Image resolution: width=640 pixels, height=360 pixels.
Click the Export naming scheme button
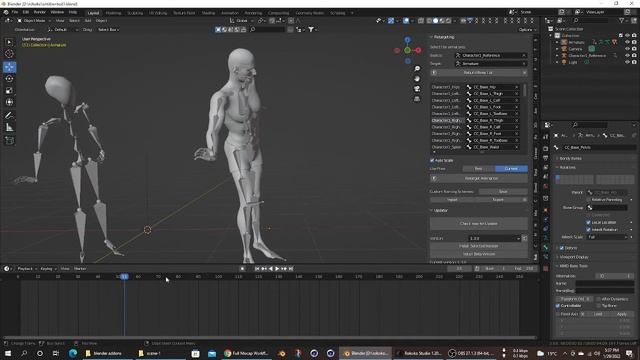(498, 200)
